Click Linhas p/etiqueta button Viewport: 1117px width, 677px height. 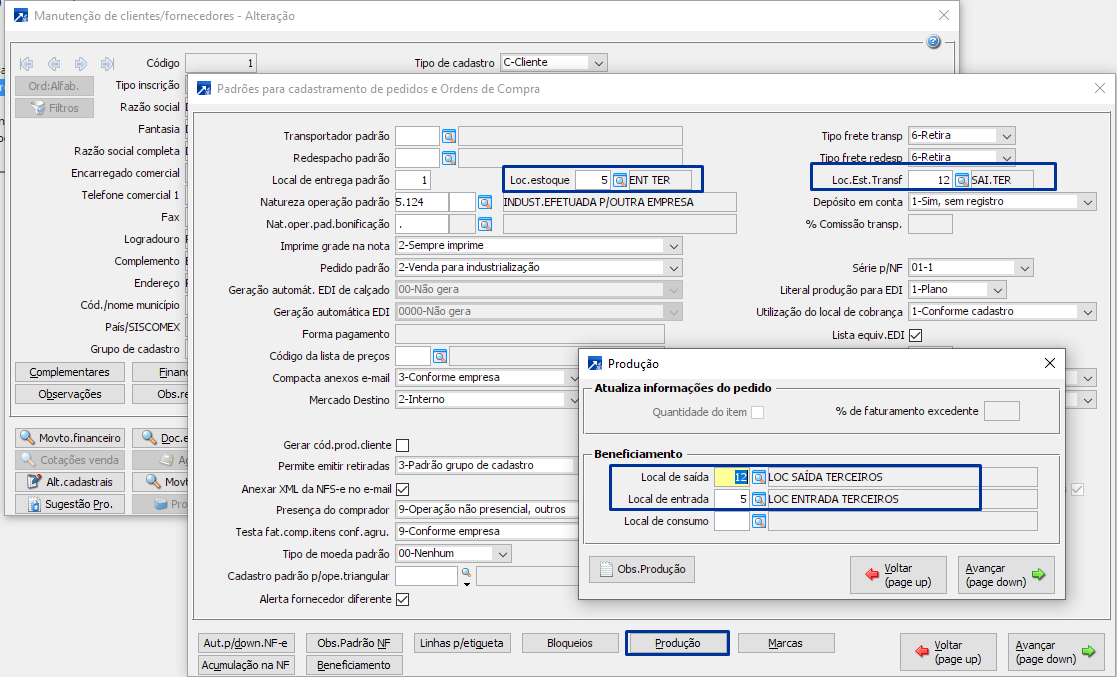pos(462,643)
